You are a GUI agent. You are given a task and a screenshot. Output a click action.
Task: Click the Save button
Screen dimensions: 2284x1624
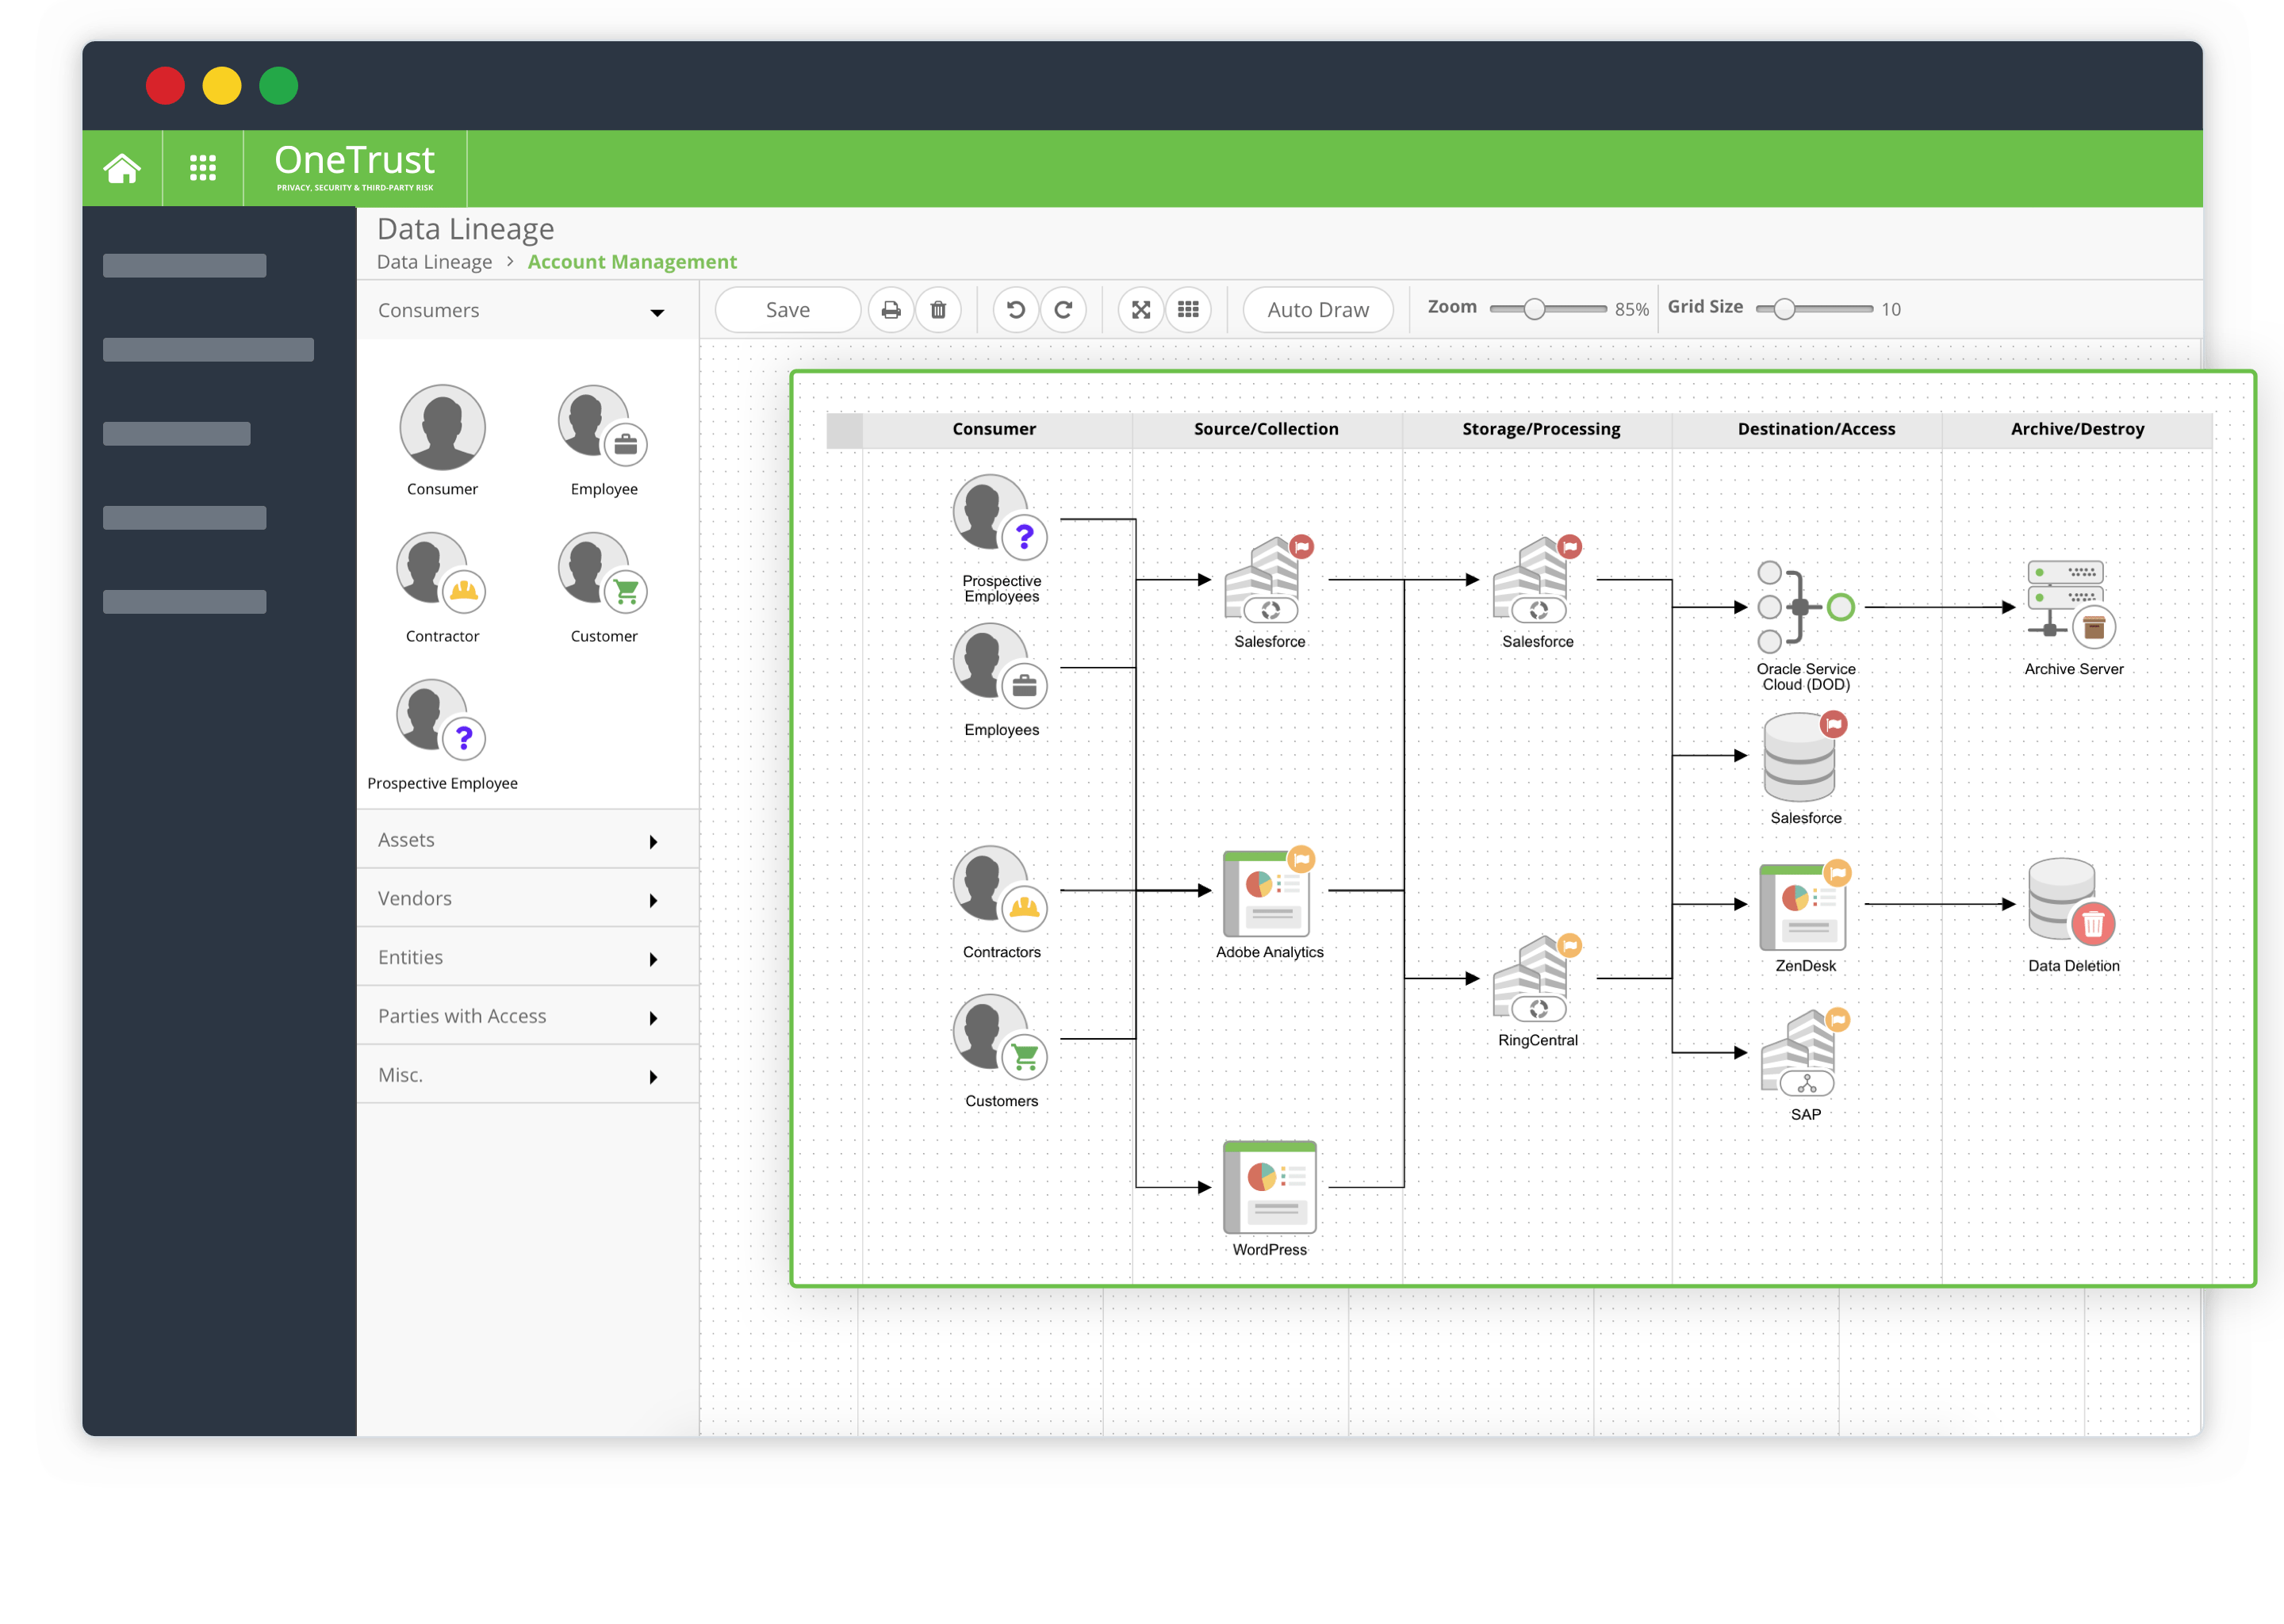coord(787,310)
